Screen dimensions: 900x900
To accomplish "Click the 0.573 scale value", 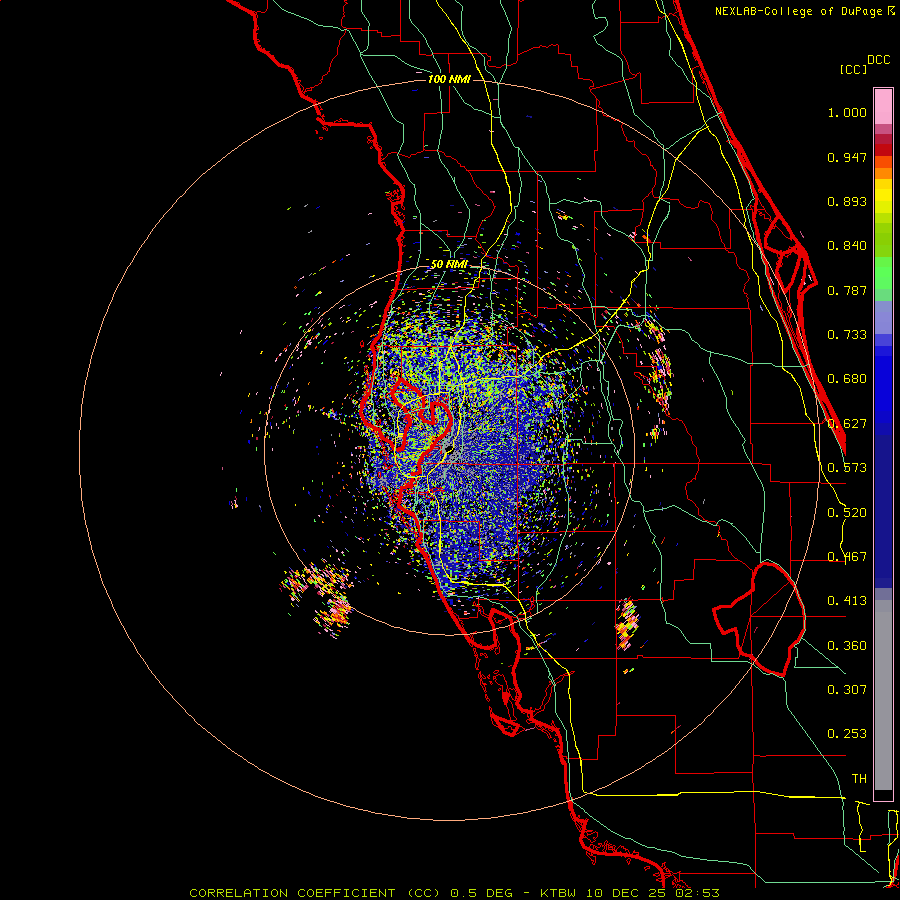I will pos(847,468).
